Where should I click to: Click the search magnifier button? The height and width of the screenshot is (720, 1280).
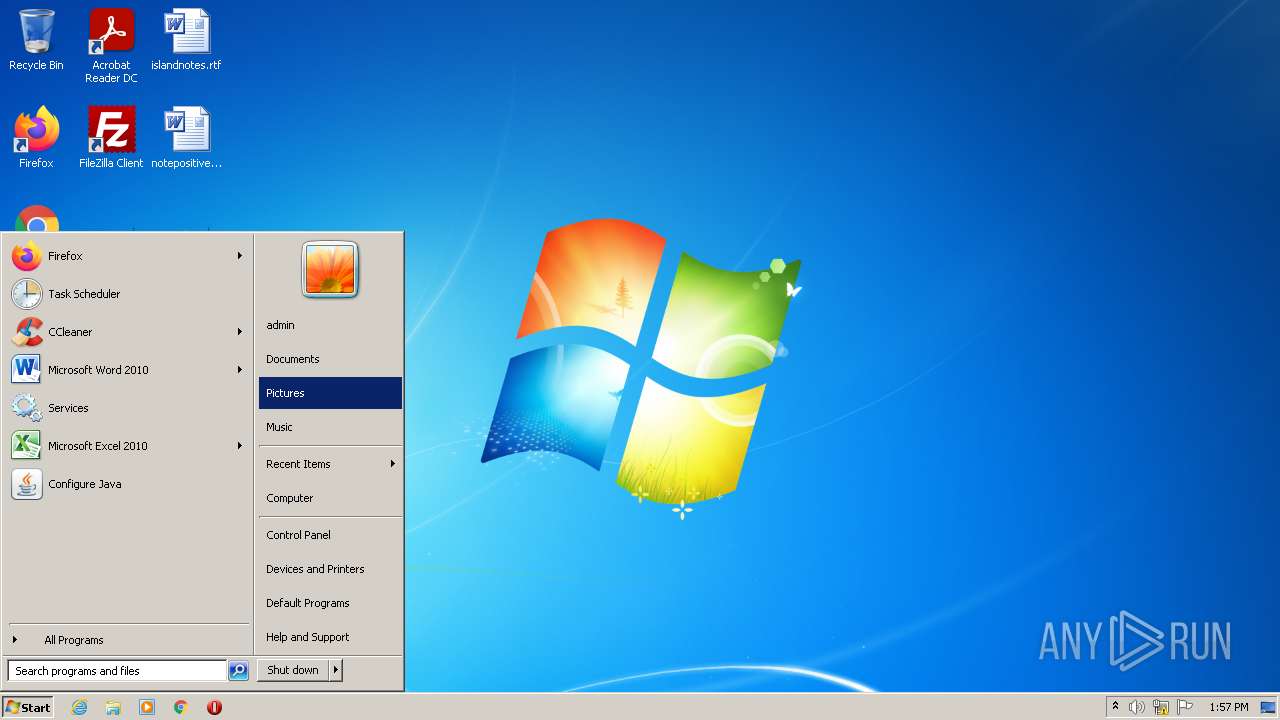tap(238, 671)
